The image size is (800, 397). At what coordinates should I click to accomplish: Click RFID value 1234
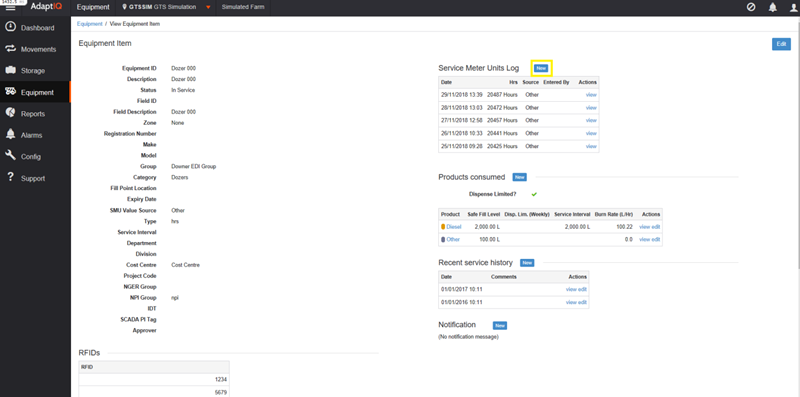[x=221, y=380]
